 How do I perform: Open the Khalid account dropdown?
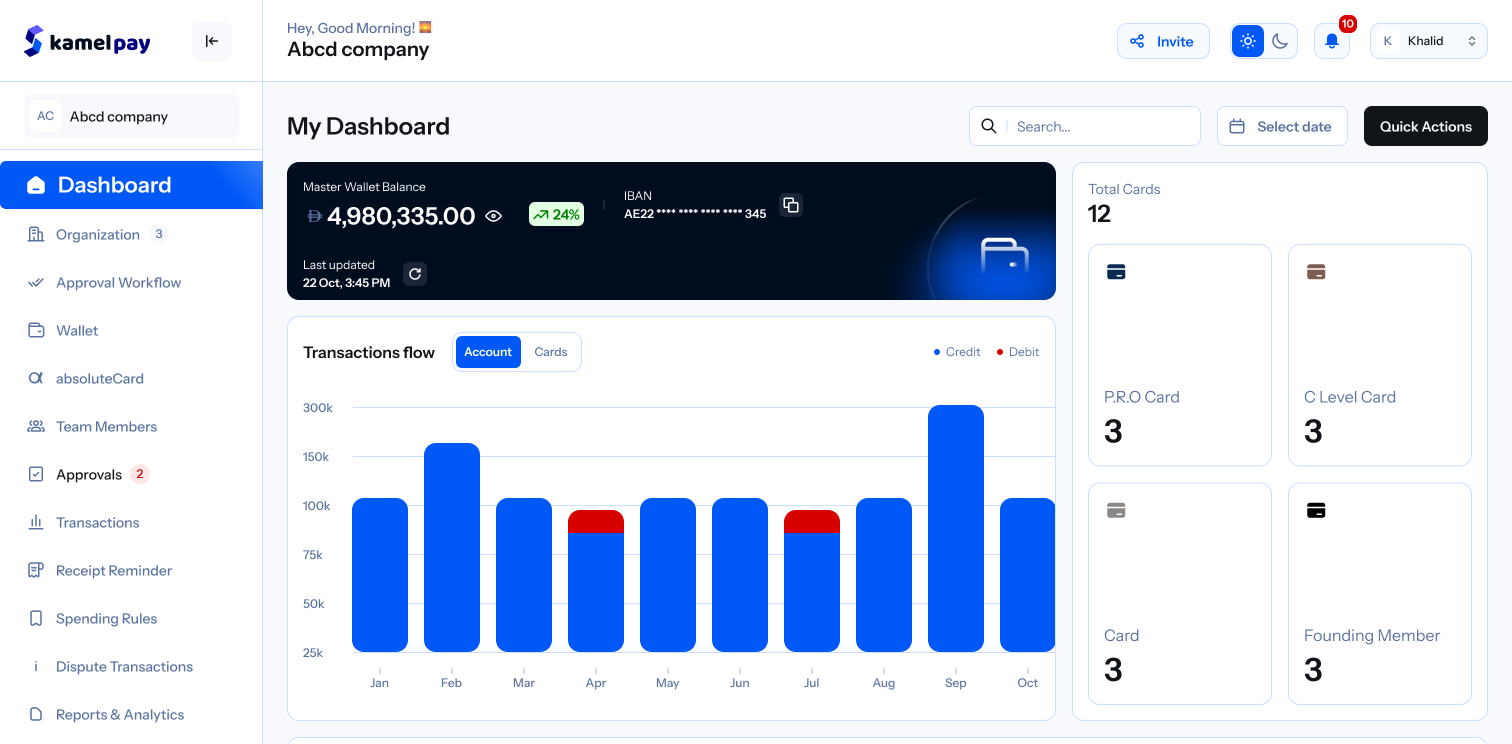click(x=1428, y=40)
